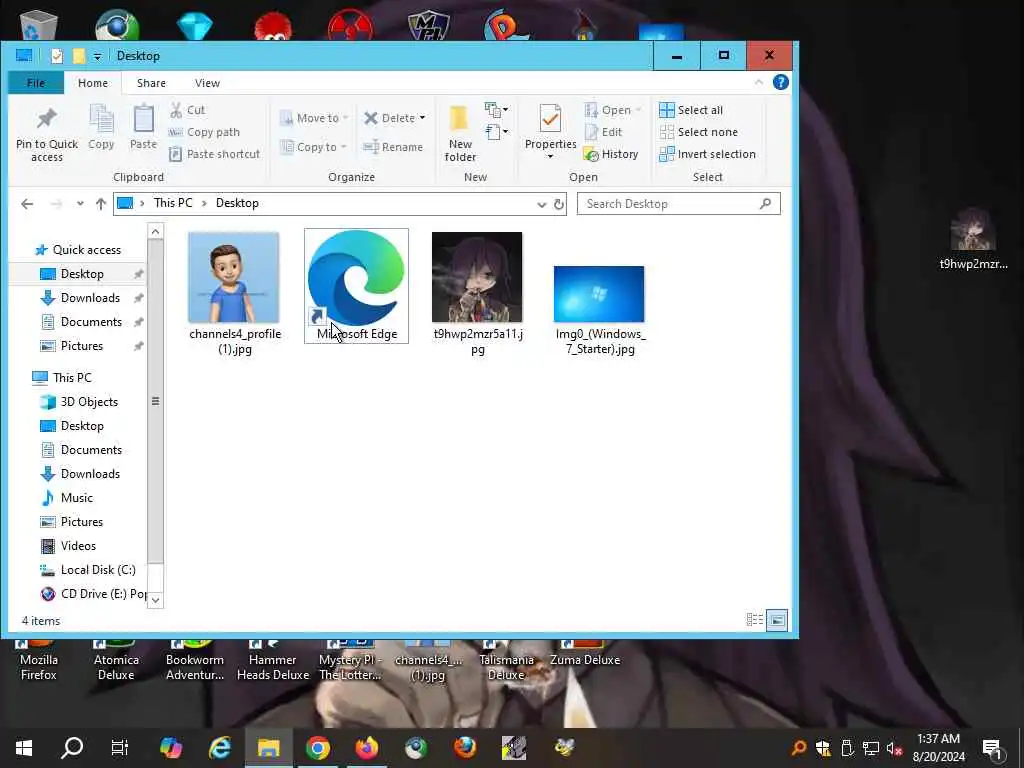
Task: Open the notification center icon
Action: [993, 749]
